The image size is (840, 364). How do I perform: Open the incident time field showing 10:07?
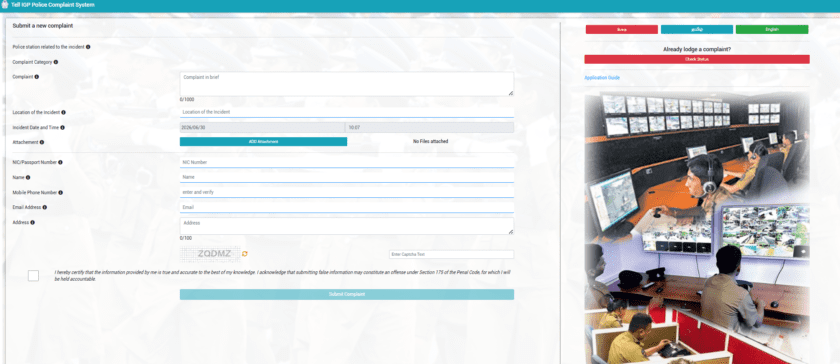tap(430, 128)
